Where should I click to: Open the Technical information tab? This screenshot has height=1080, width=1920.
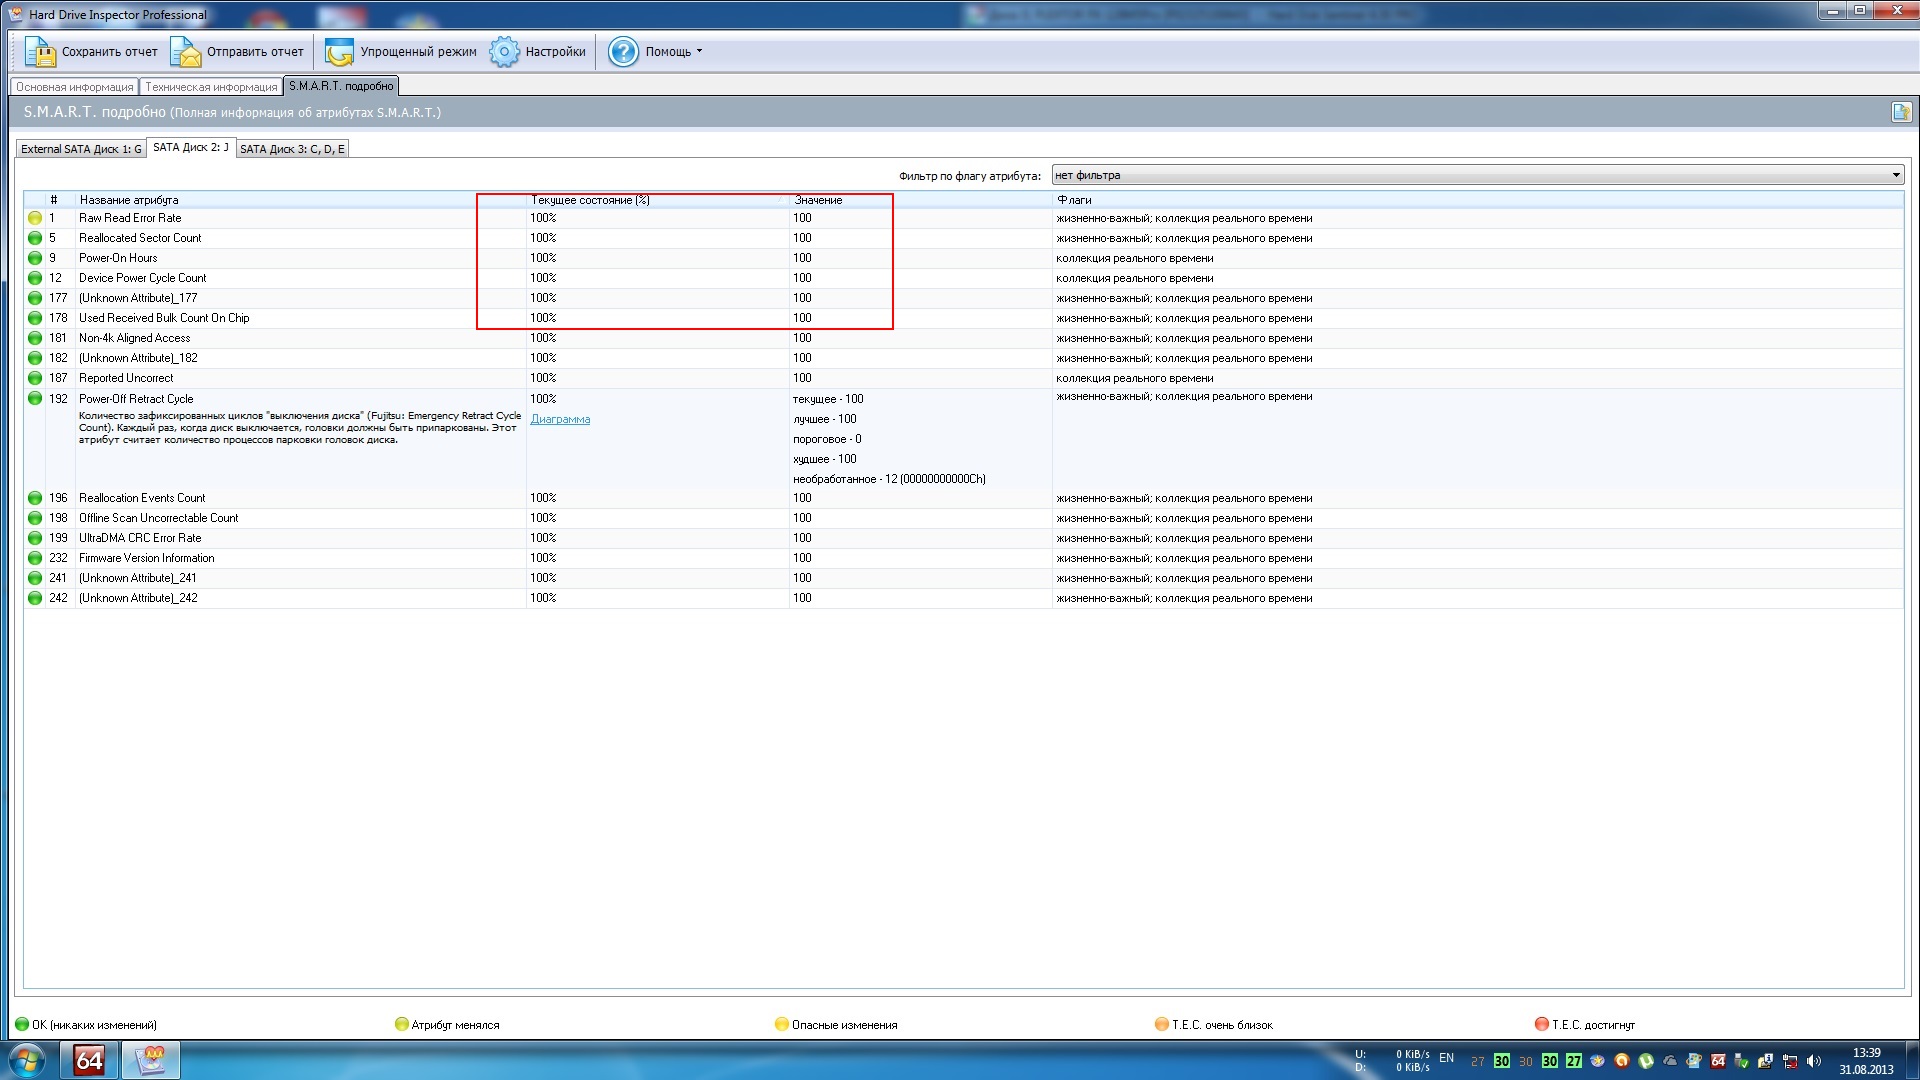[211, 87]
